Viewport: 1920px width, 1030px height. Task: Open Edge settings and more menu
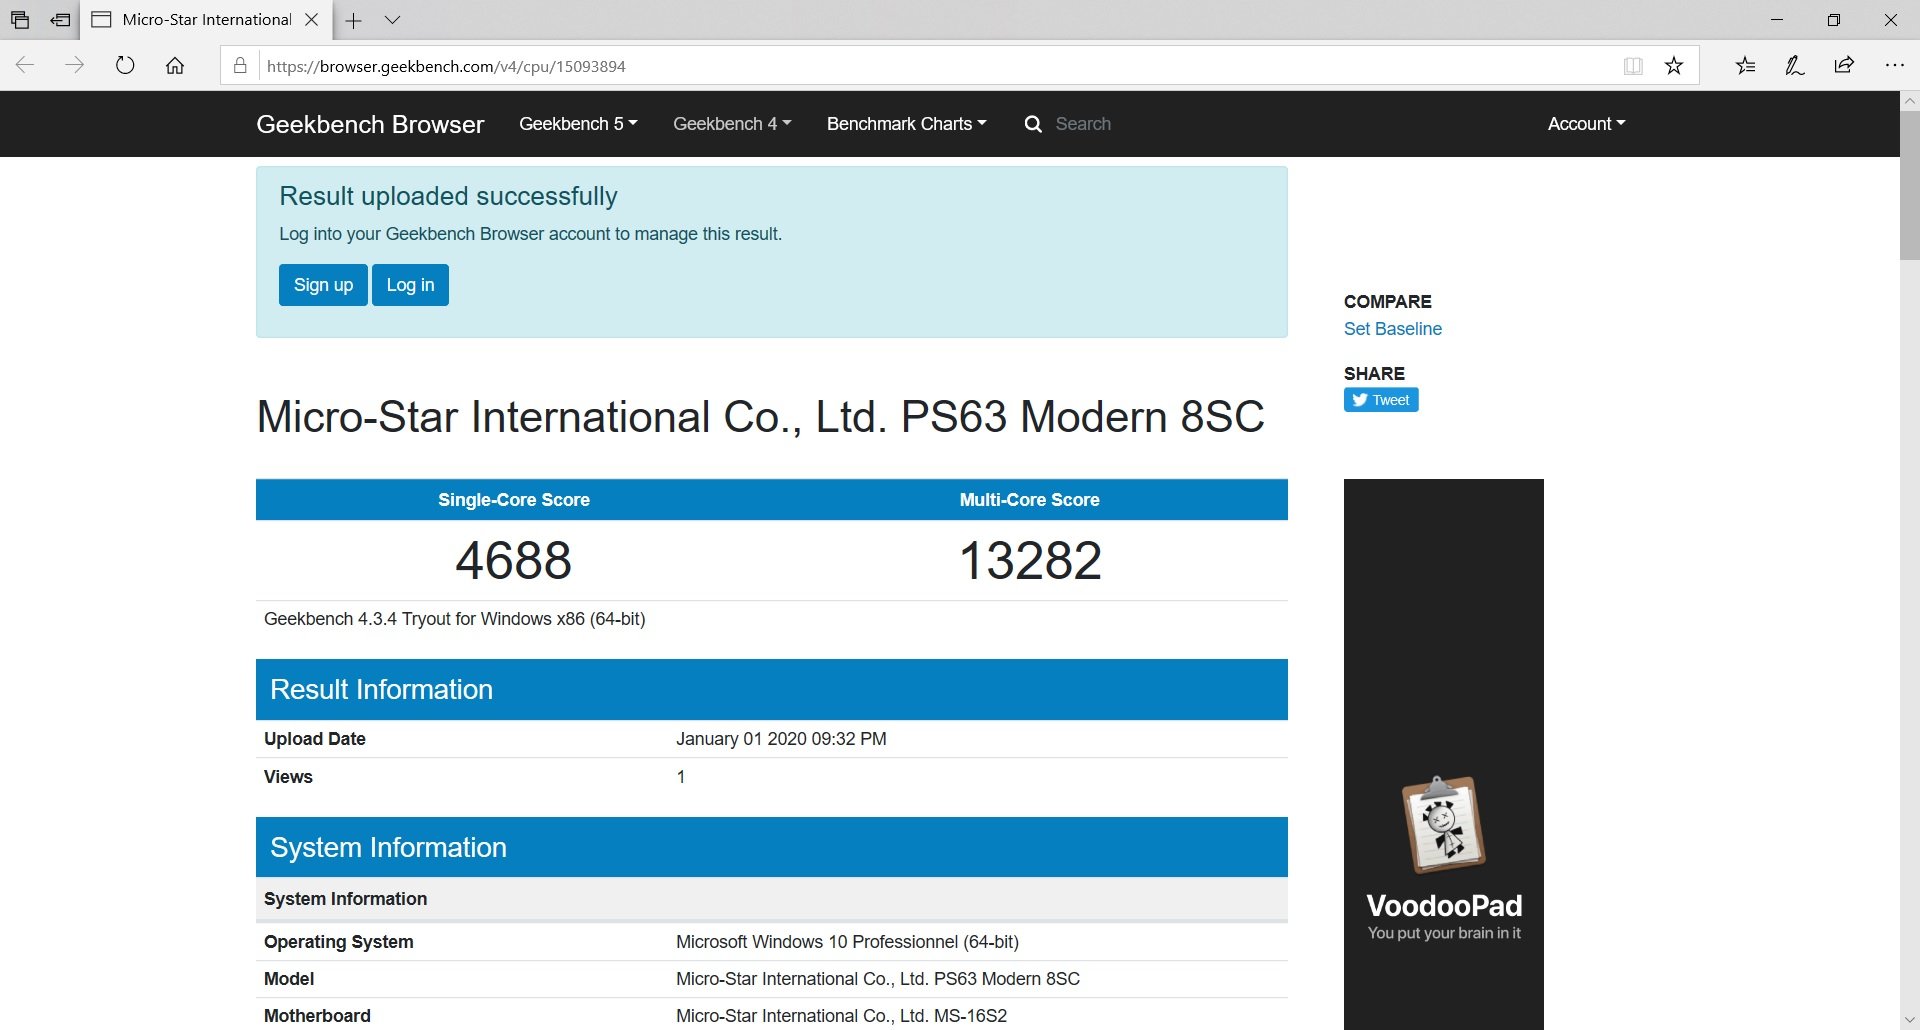(x=1894, y=65)
